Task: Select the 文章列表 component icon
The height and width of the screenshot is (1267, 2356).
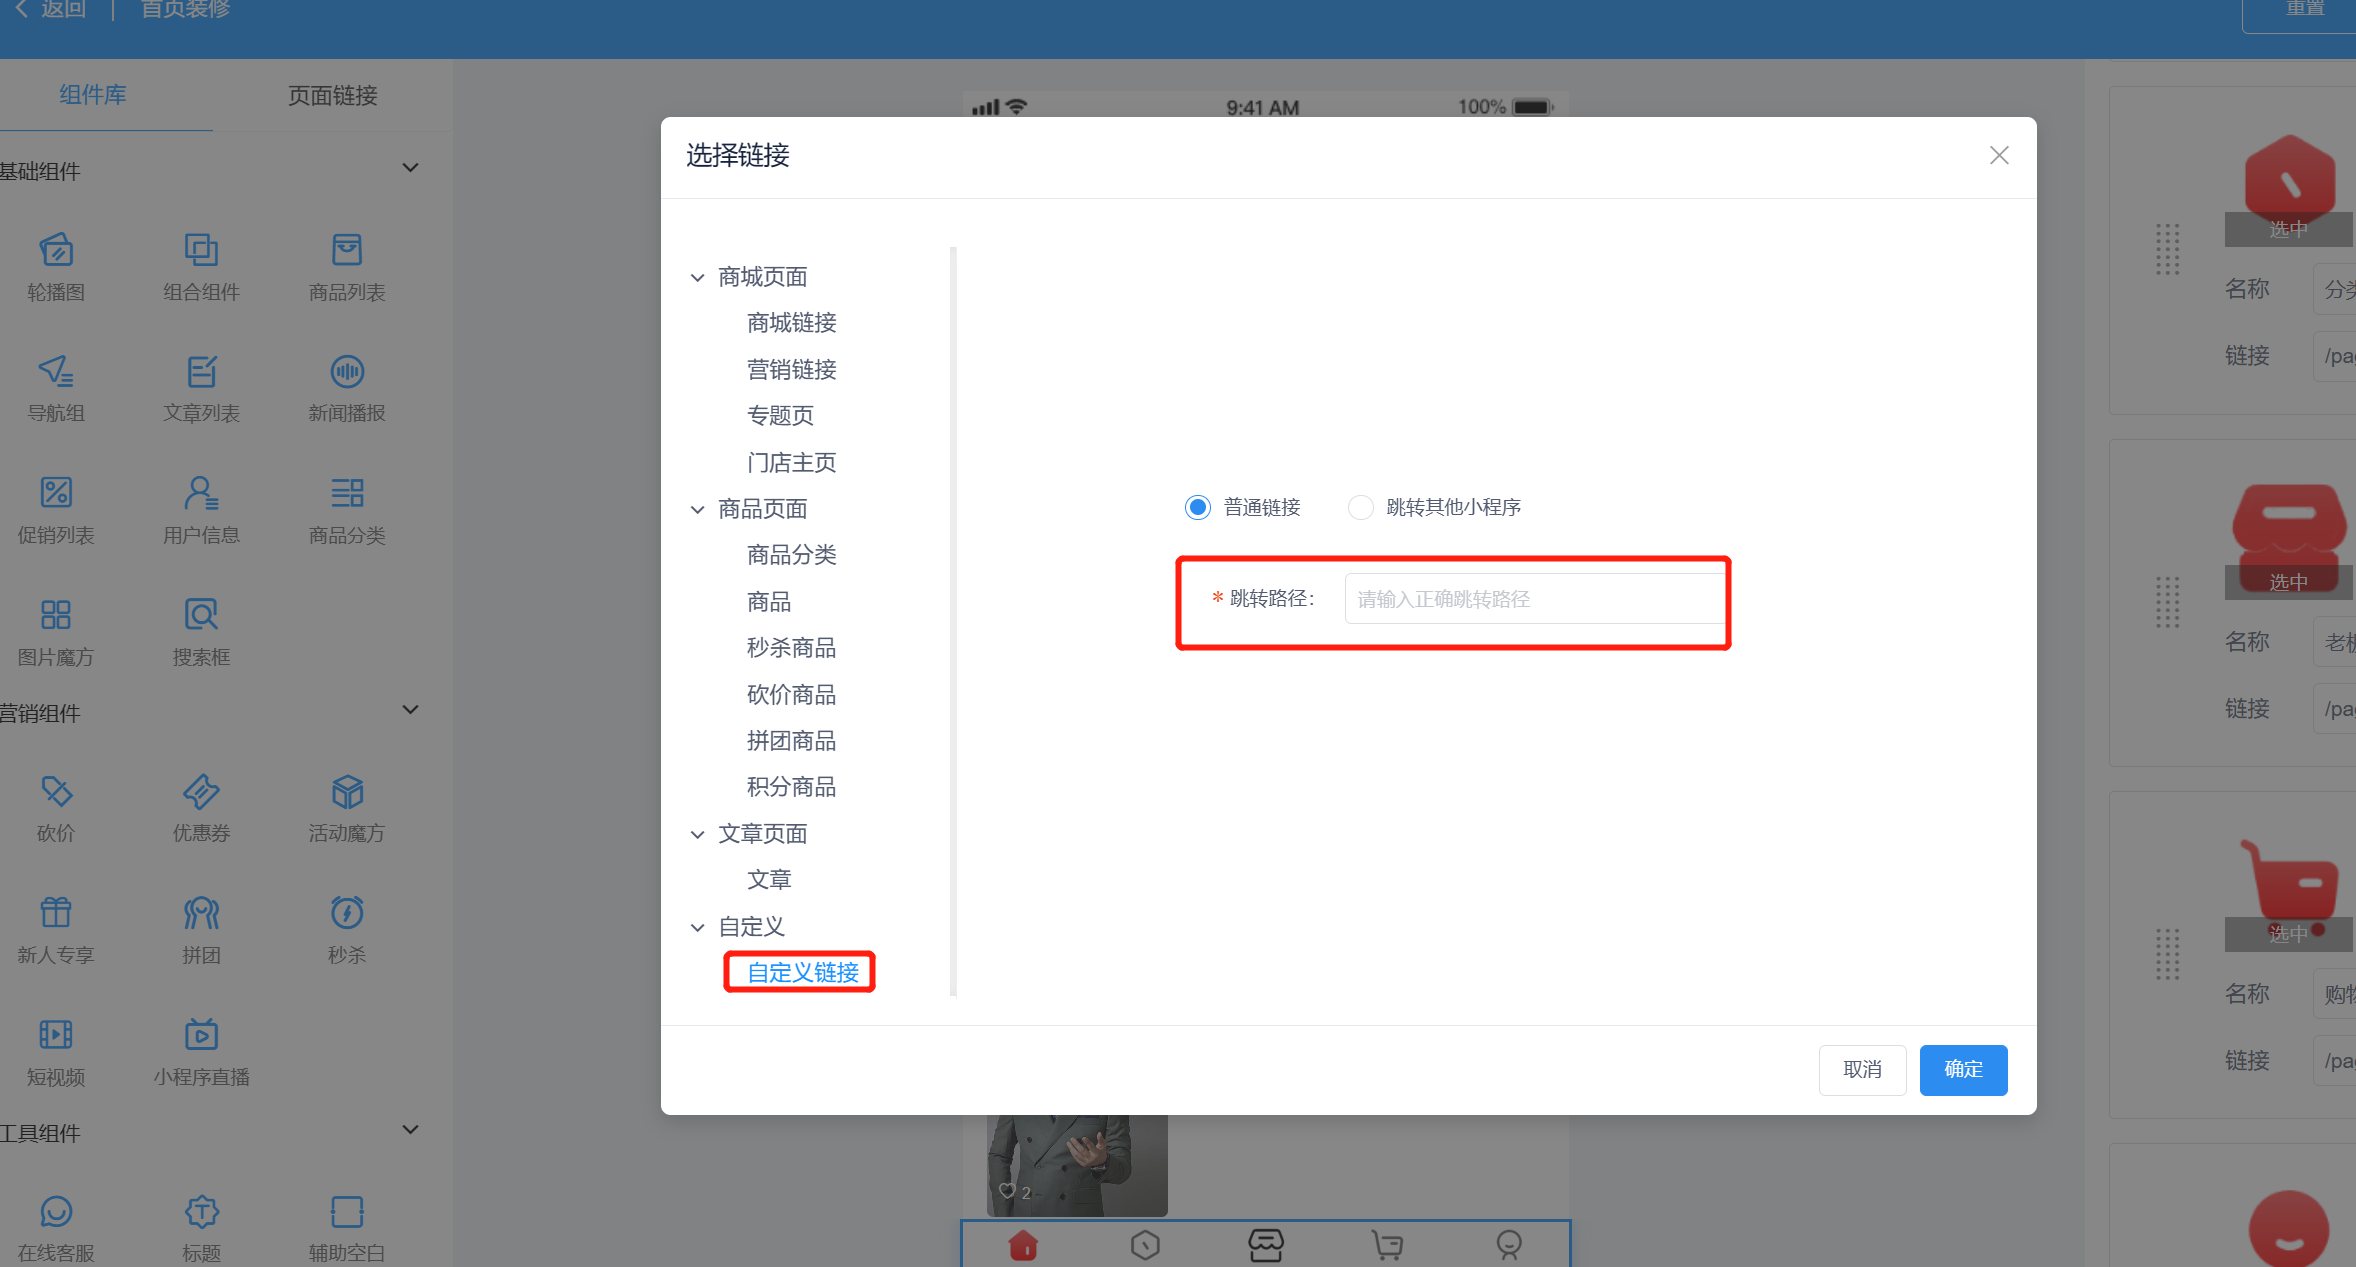Action: point(201,371)
